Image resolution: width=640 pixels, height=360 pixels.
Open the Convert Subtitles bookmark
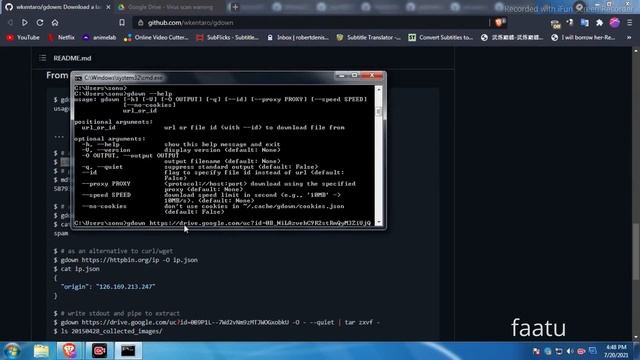pyautogui.click(x=441, y=38)
